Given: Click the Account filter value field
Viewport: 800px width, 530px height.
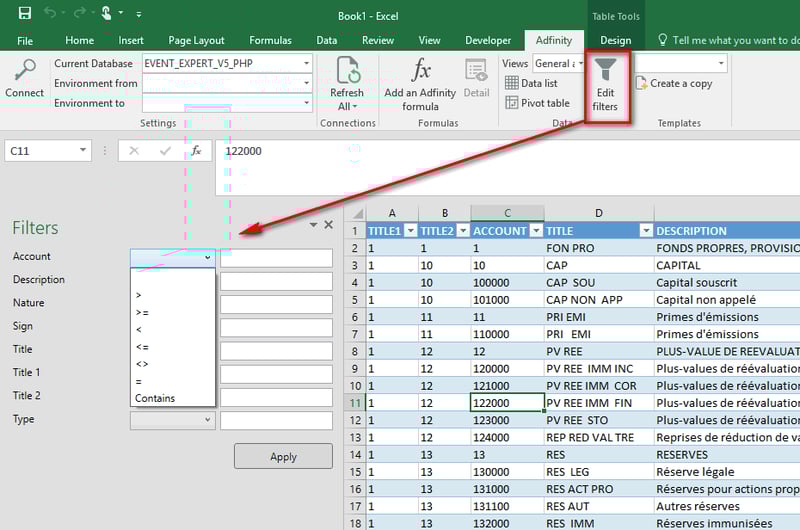Looking at the screenshot, I should click(x=276, y=258).
